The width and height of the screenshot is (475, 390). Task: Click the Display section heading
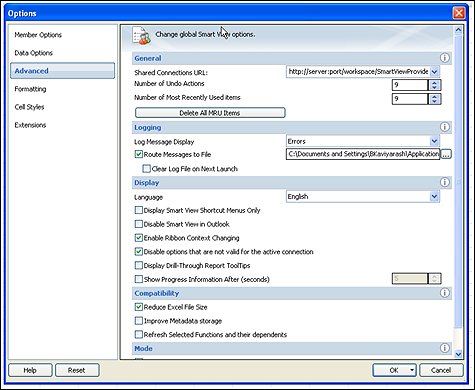pyautogui.click(x=147, y=183)
